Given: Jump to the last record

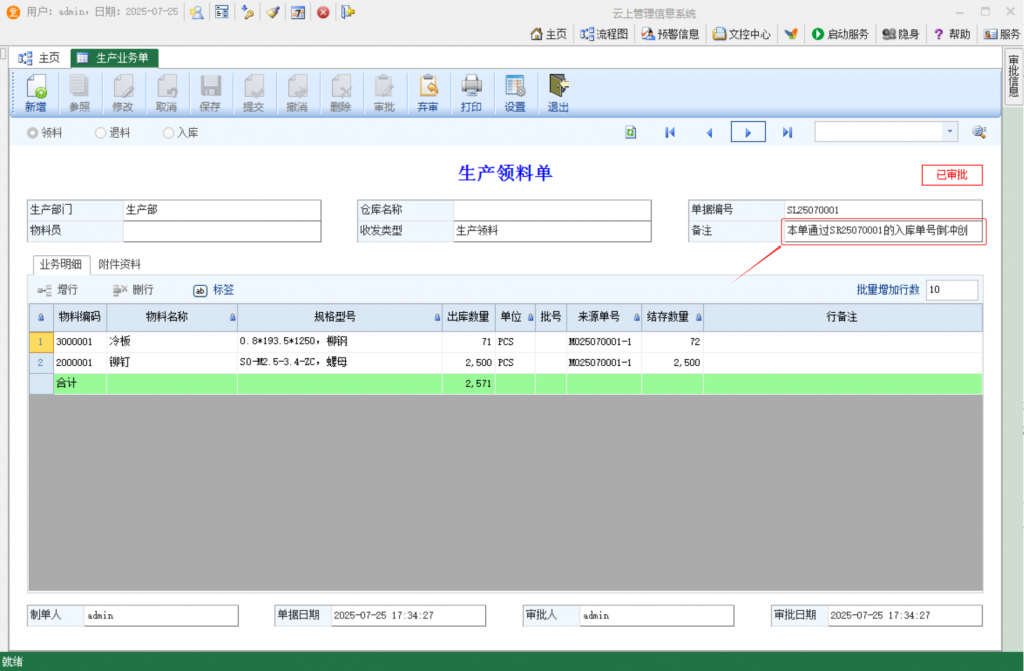Looking at the screenshot, I should click(x=788, y=133).
